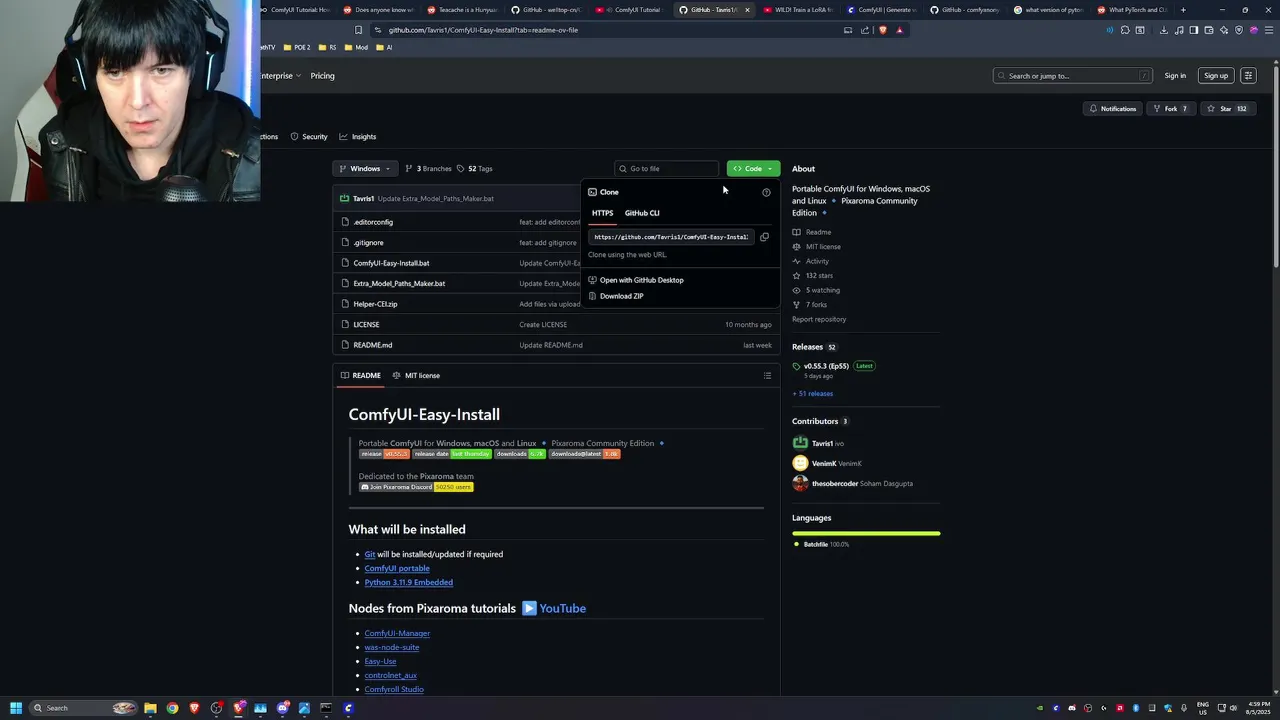This screenshot has height=720, width=1280.
Task: Launch Chrome from the Windows taskbar
Action: (x=172, y=708)
